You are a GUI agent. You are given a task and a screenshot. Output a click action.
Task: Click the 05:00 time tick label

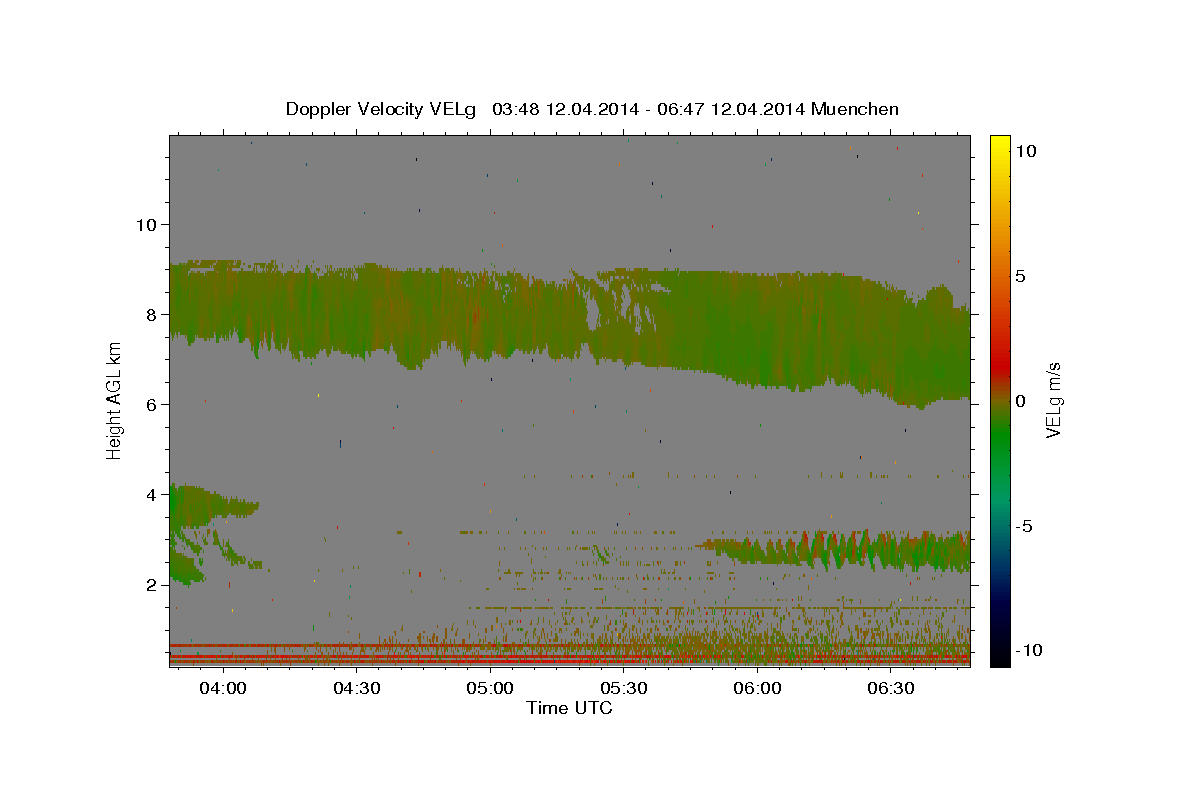tap(490, 689)
